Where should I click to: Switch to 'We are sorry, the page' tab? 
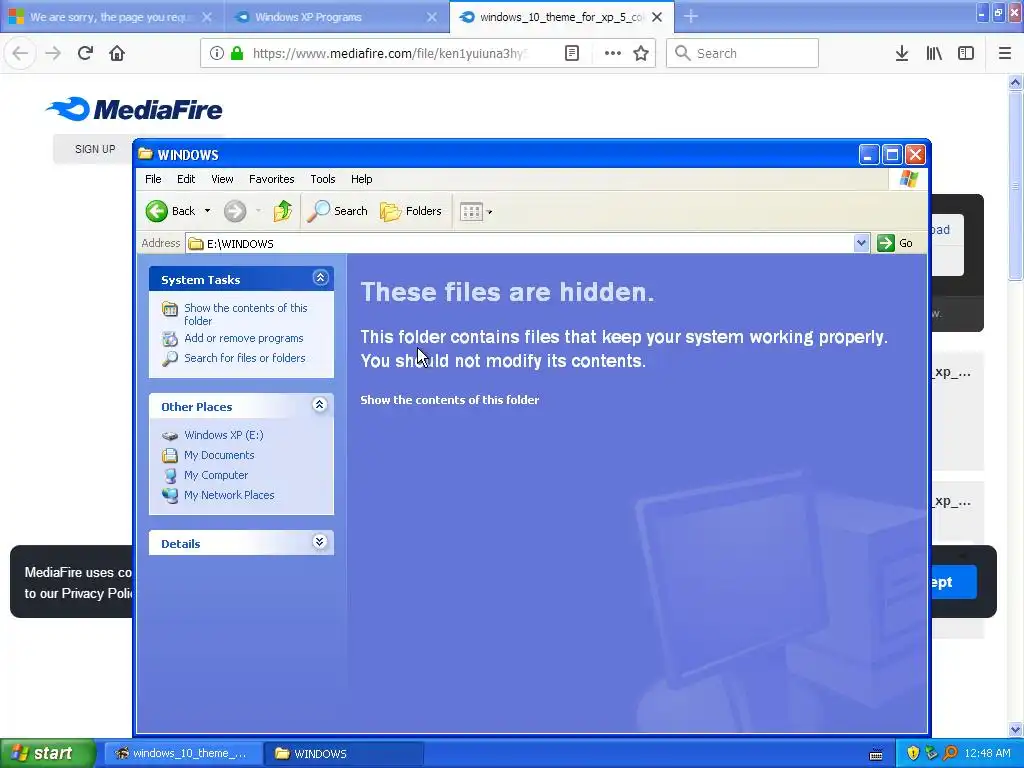pyautogui.click(x=111, y=17)
